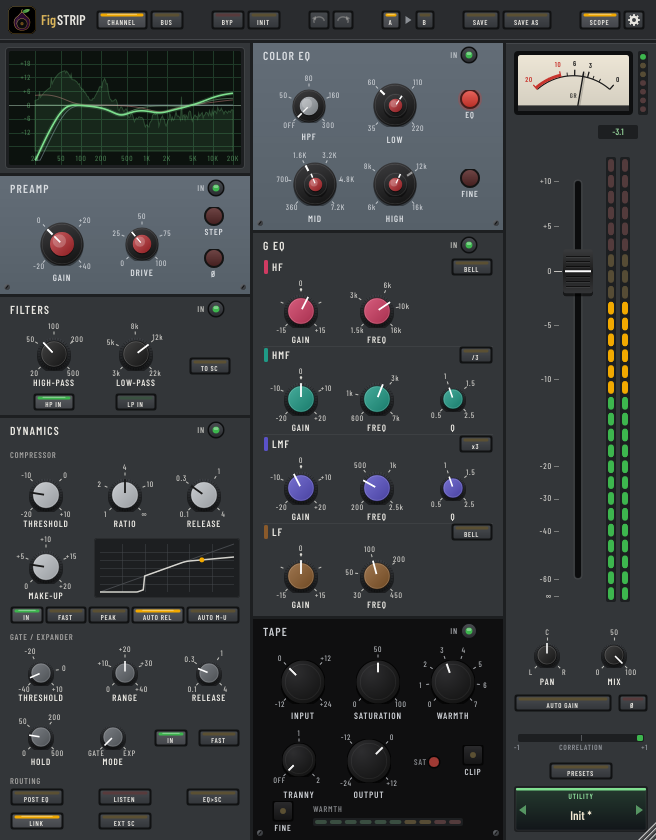Click the SAVE button
Viewport: 656px width, 840px height.
480,20
